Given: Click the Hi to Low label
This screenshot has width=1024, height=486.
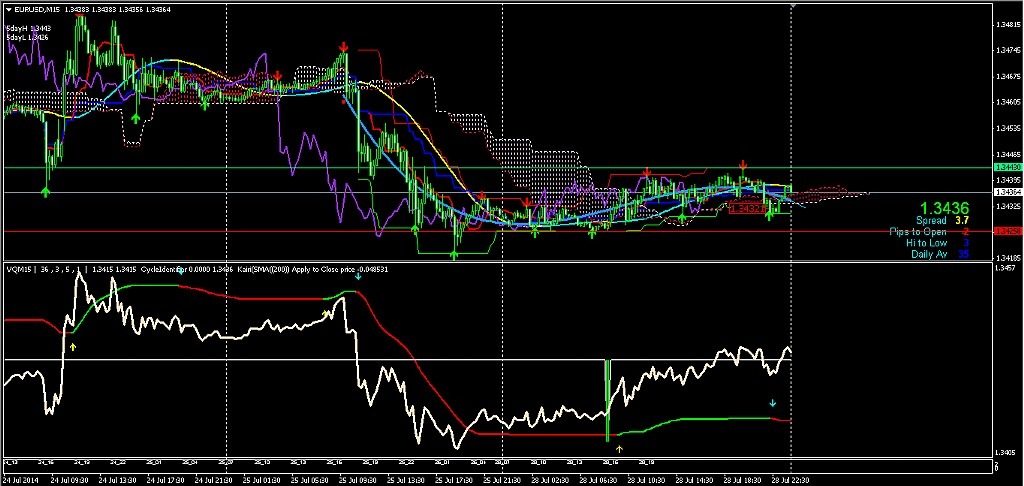Looking at the screenshot, I should [x=926, y=243].
